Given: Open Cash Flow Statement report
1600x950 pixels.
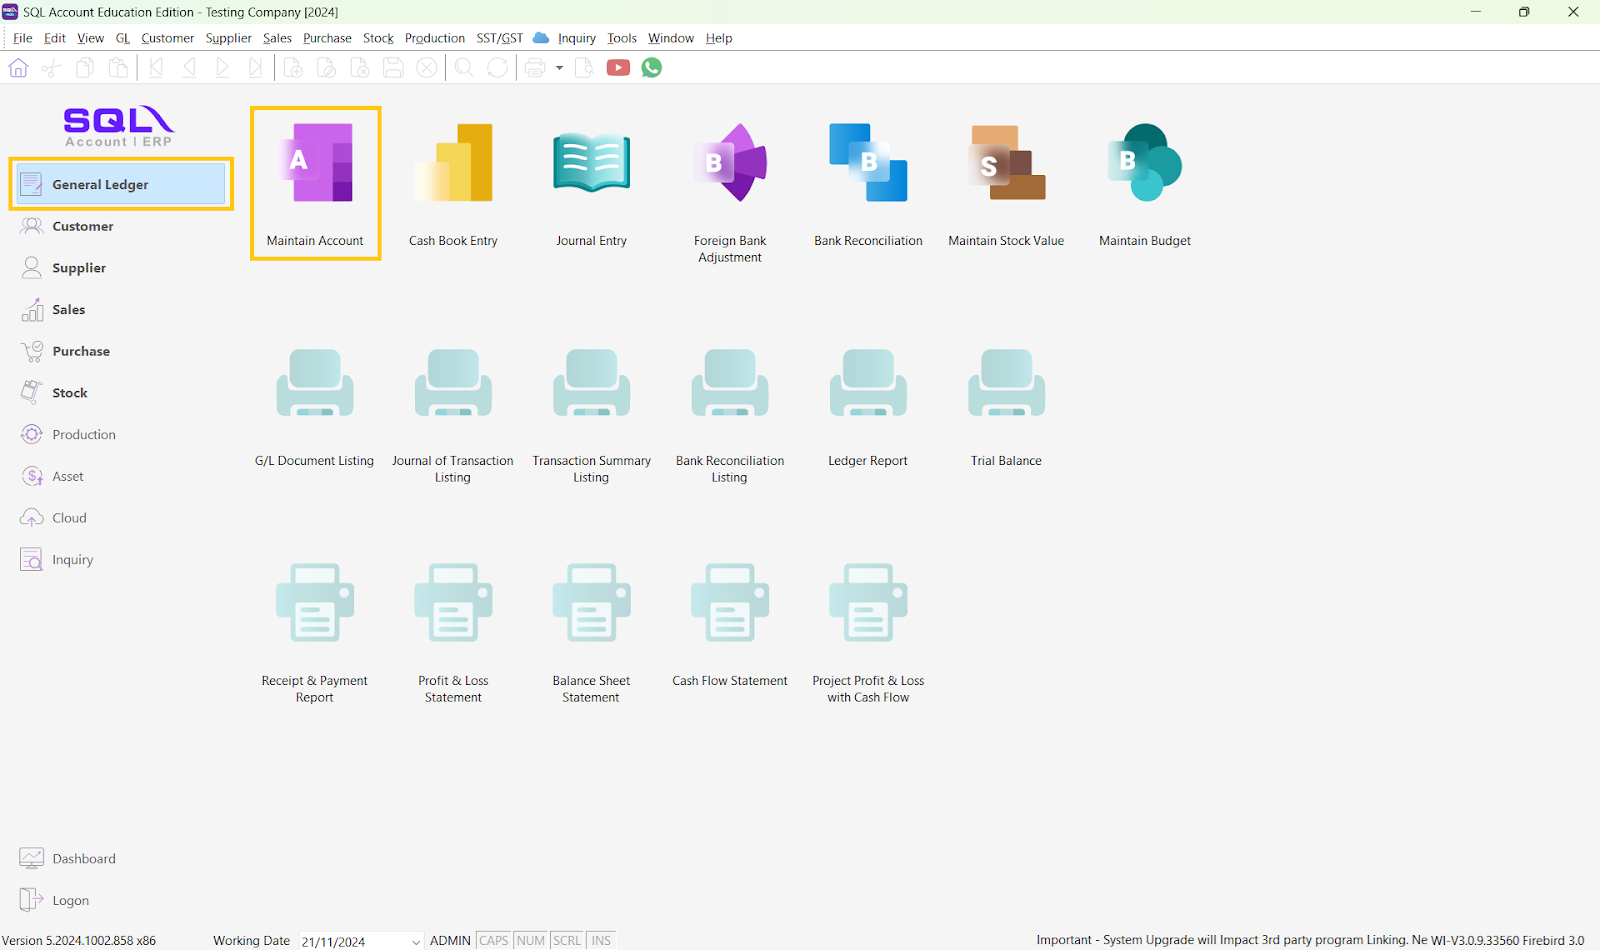Looking at the screenshot, I should 730,626.
